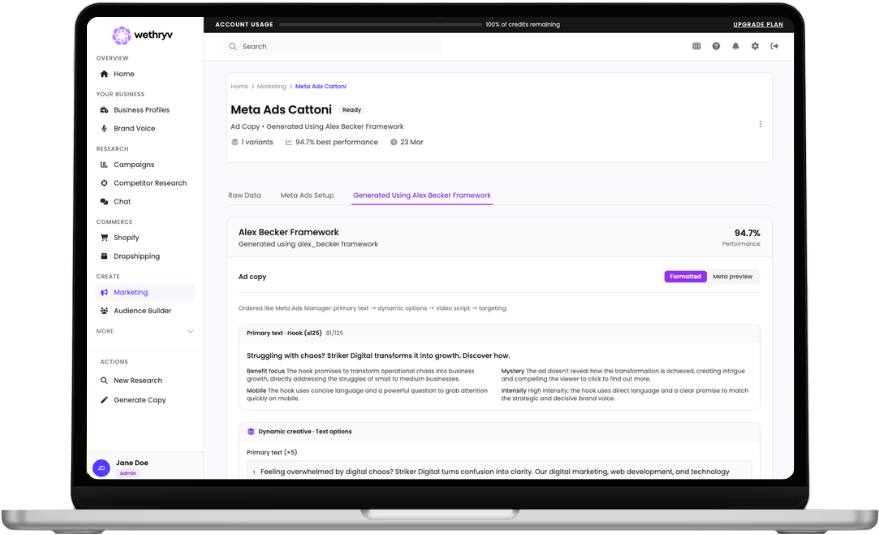Click the UPGRADE PLAN link
The width and height of the screenshot is (879, 535).
tap(758, 24)
